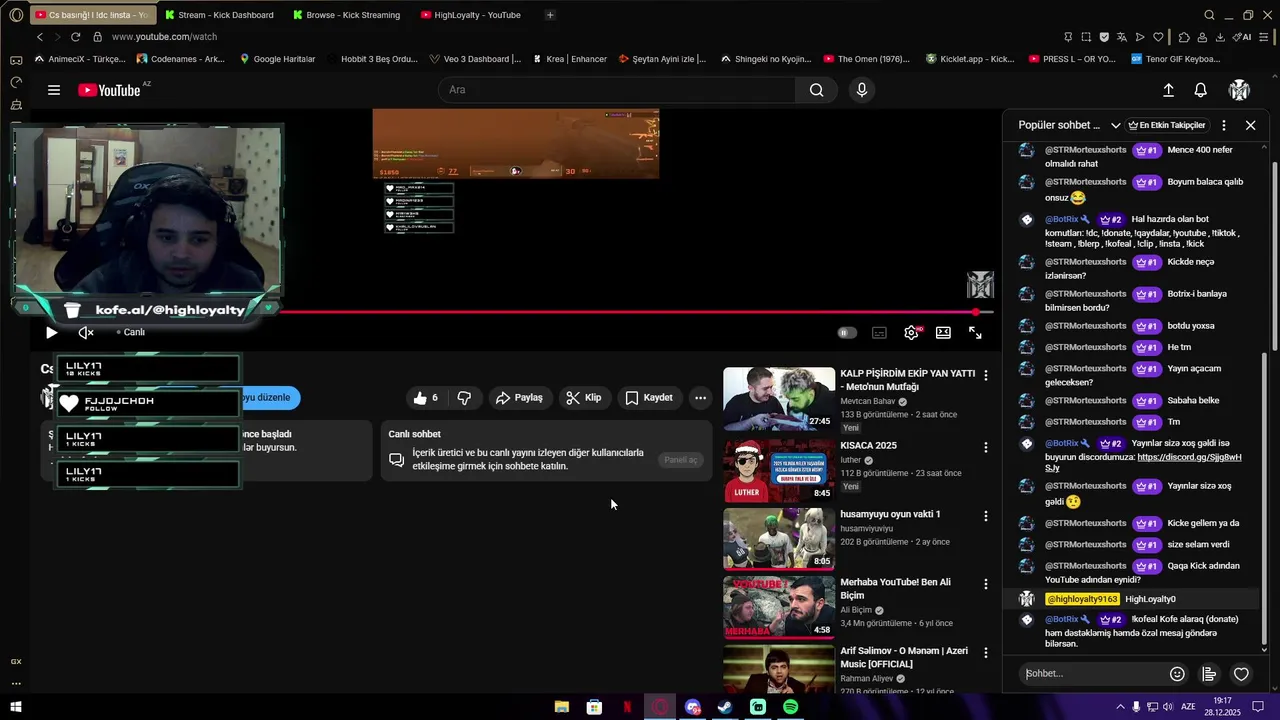Send a heart reaction in chat
The height and width of the screenshot is (720, 1280).
click(x=1241, y=674)
